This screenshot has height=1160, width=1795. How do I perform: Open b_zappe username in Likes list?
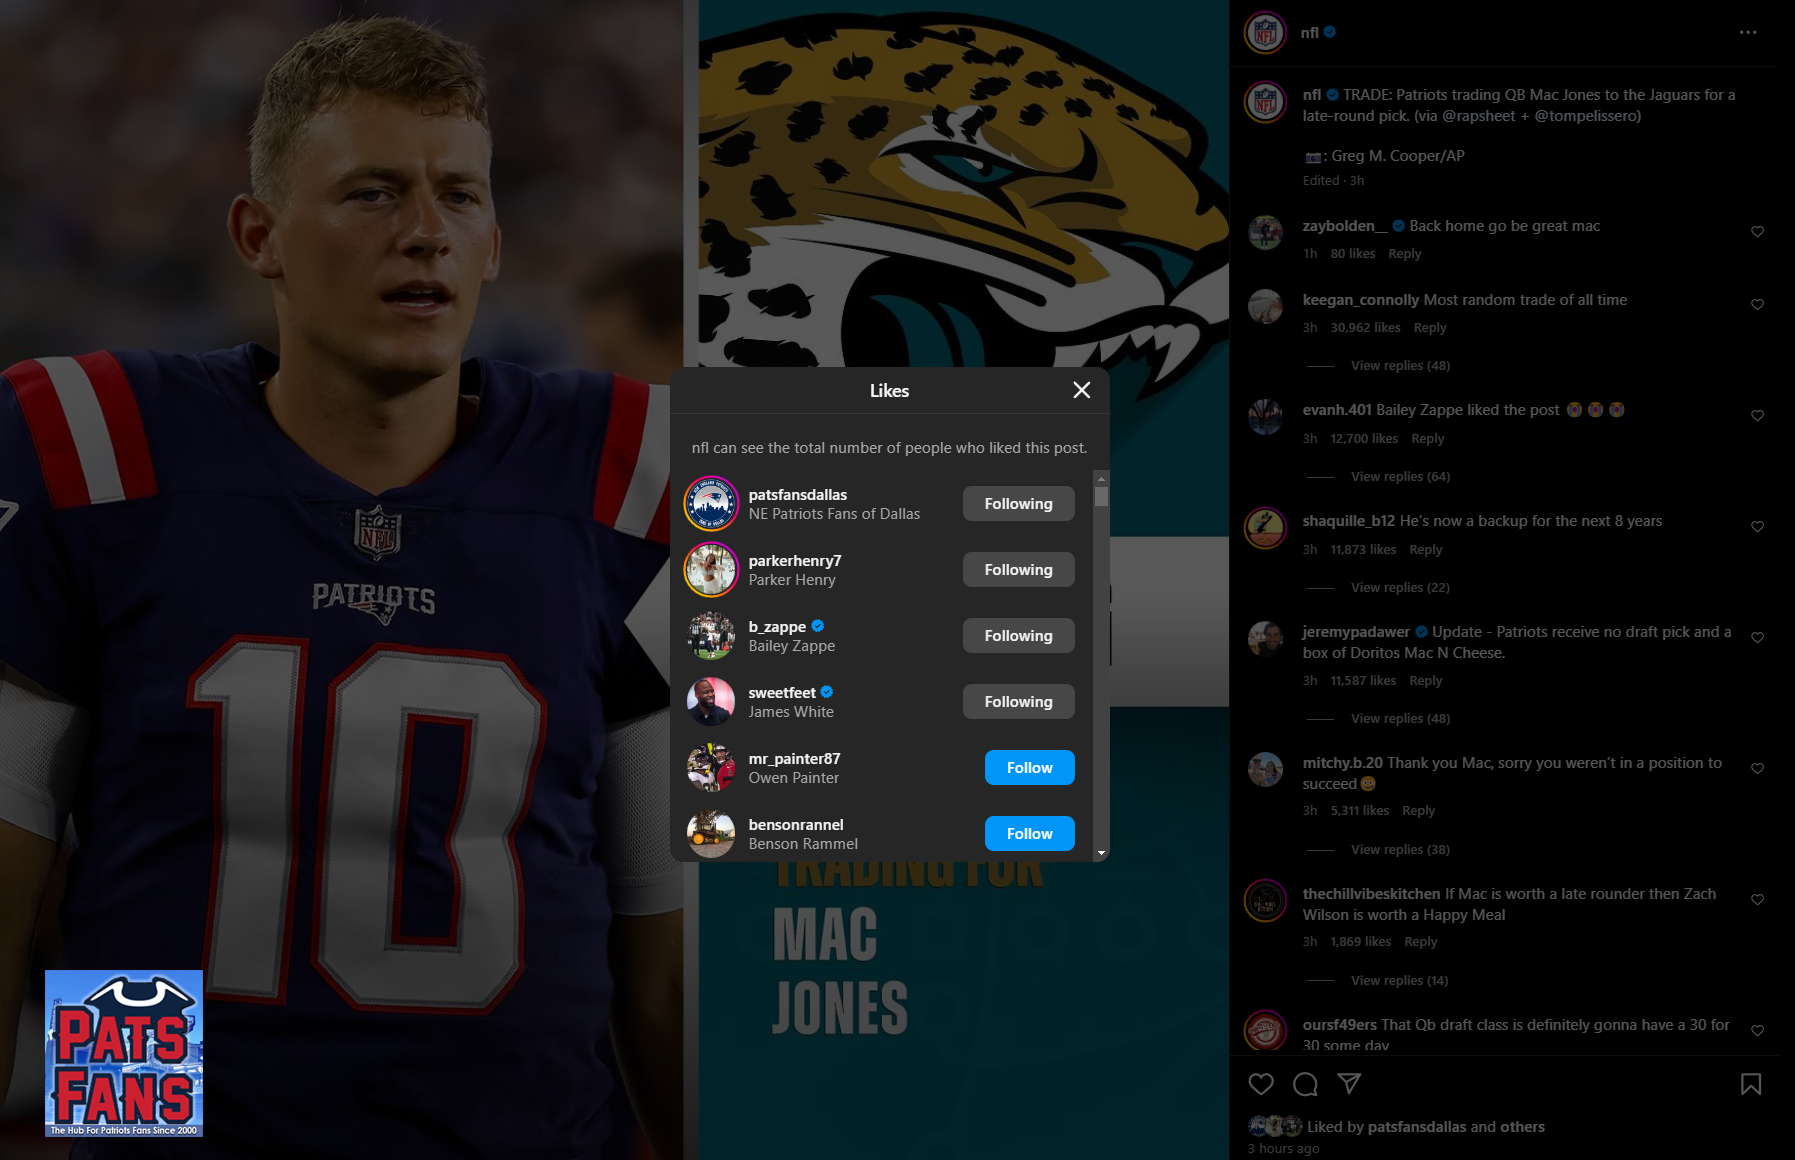pos(777,626)
